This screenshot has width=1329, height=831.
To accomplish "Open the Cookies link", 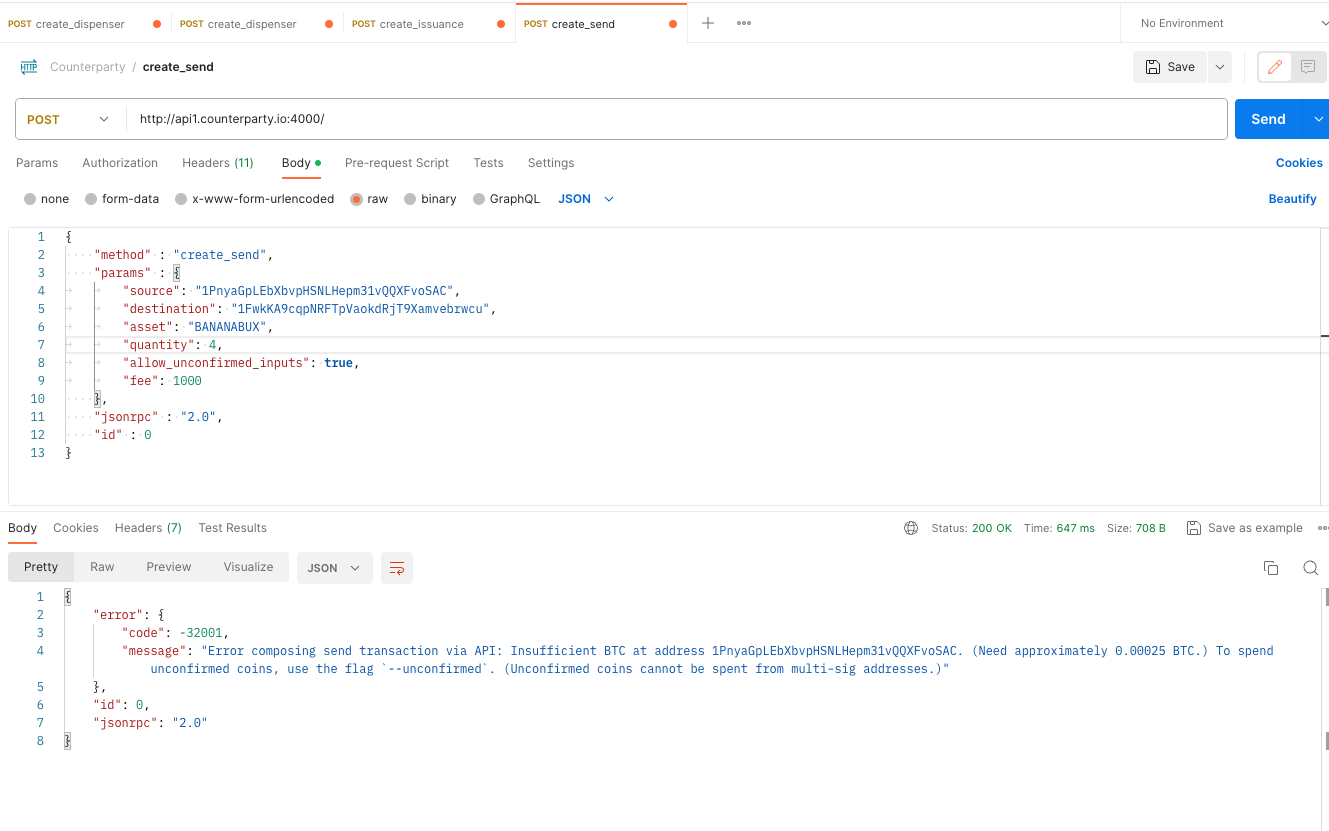I will tap(1299, 163).
